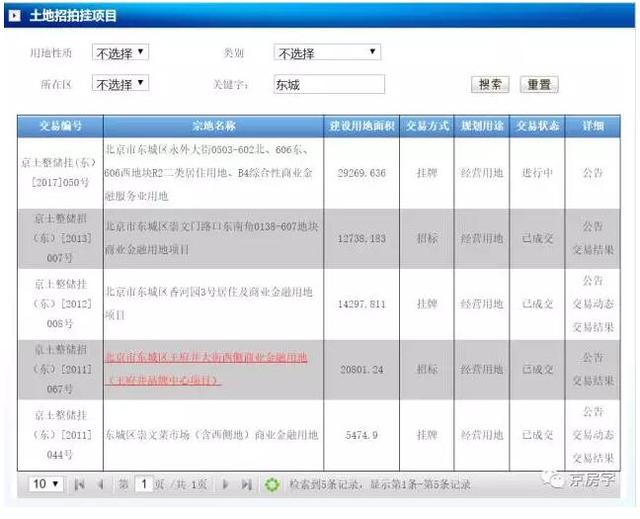Select the 东城区崇文菜市场 parcel name
This screenshot has width=640, height=519.
(x=211, y=435)
